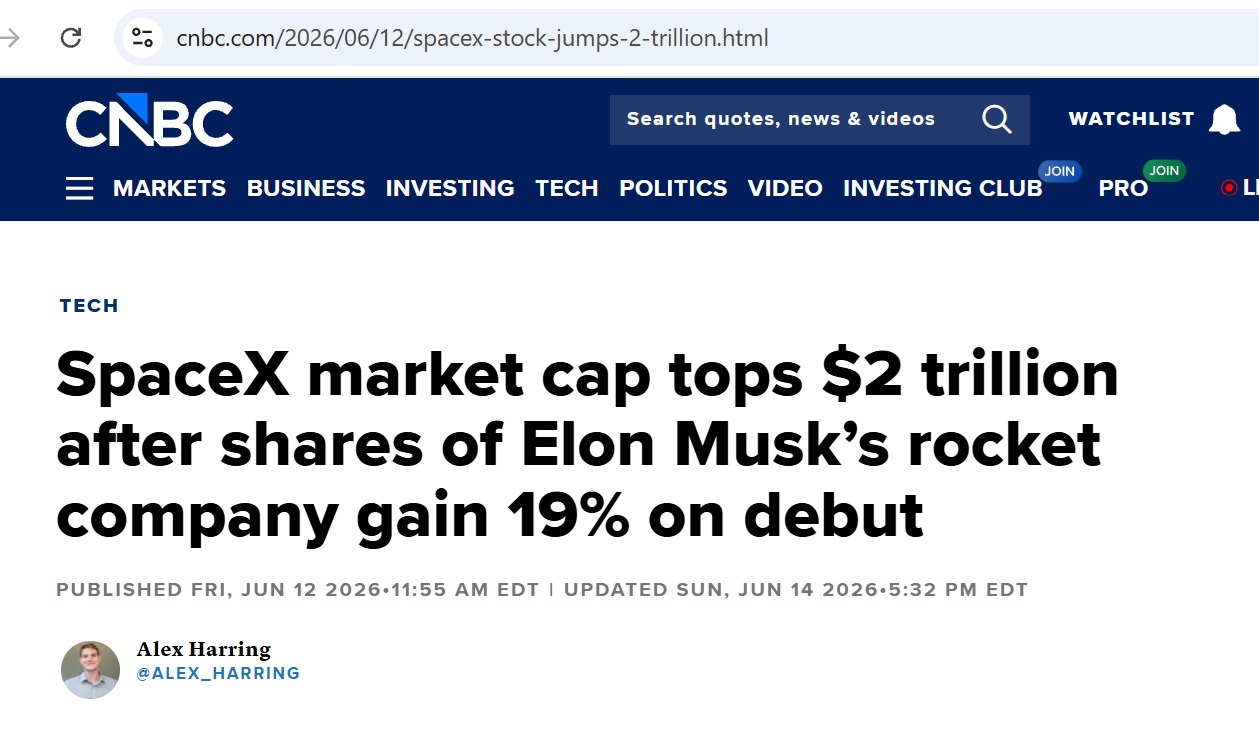Open the @ALEX_HARRING handle link
The image size is (1259, 743).
coord(218,674)
